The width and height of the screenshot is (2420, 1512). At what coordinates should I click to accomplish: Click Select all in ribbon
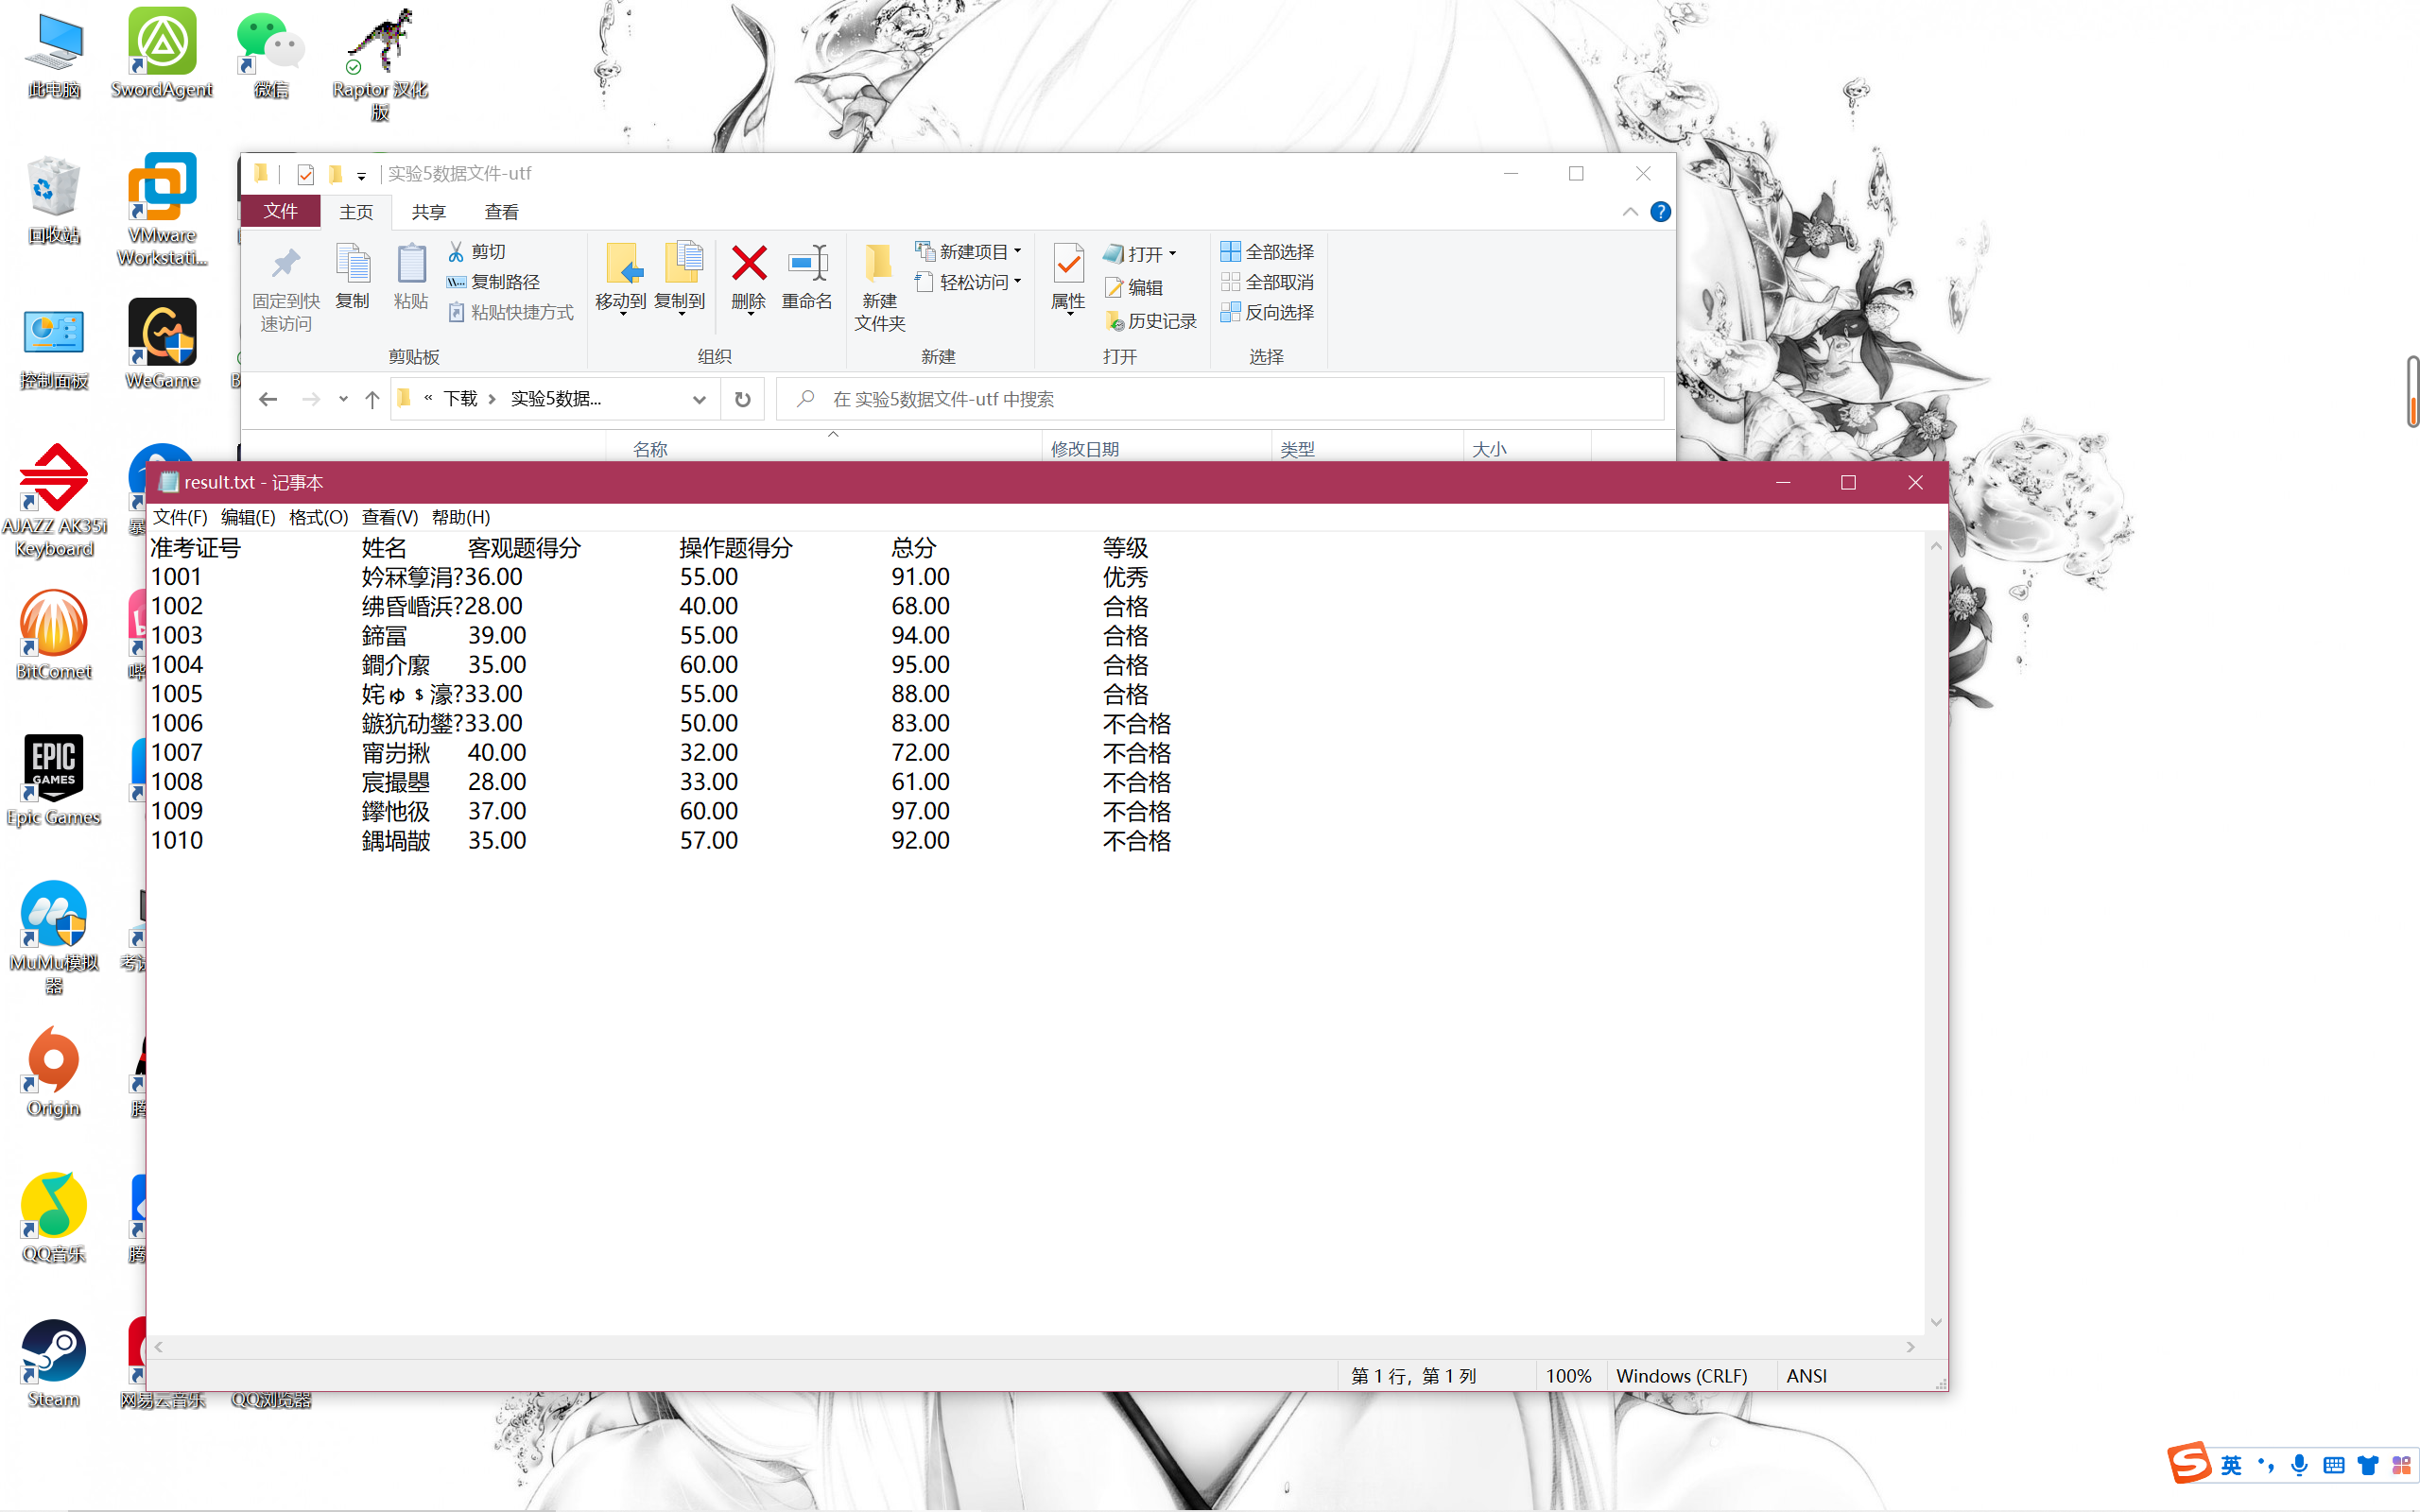tap(1267, 251)
